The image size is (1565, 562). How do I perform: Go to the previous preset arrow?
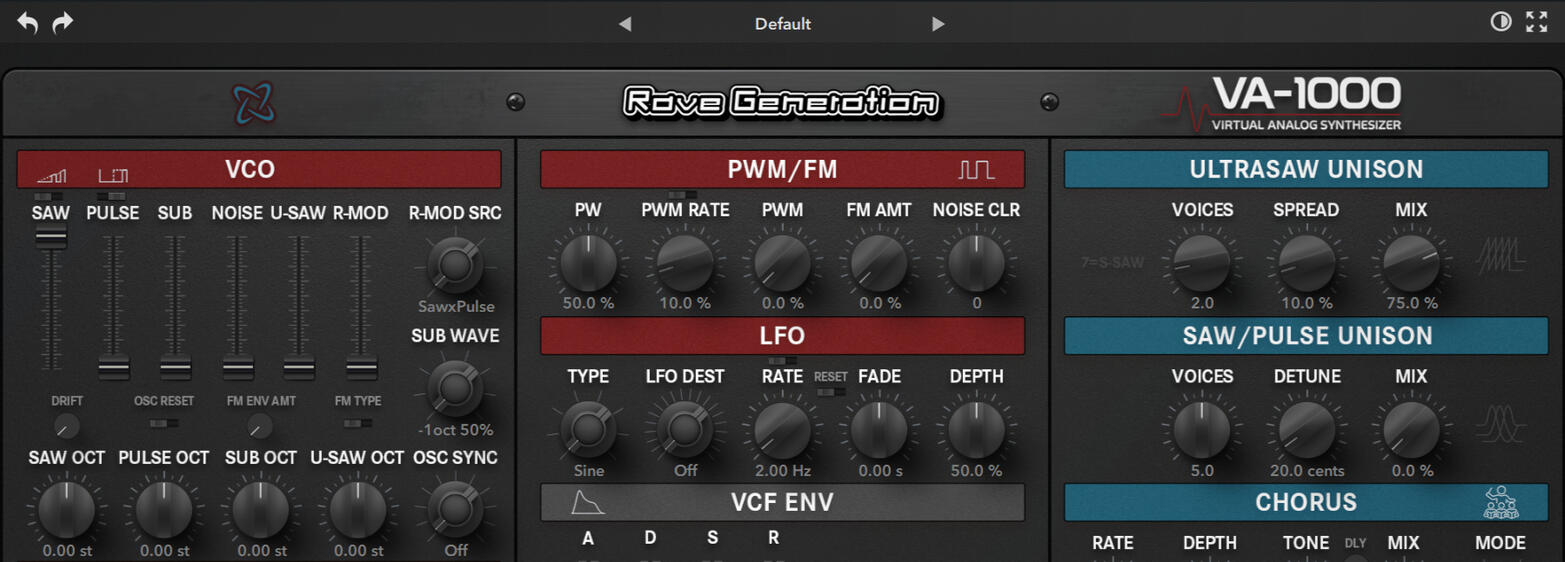[625, 24]
